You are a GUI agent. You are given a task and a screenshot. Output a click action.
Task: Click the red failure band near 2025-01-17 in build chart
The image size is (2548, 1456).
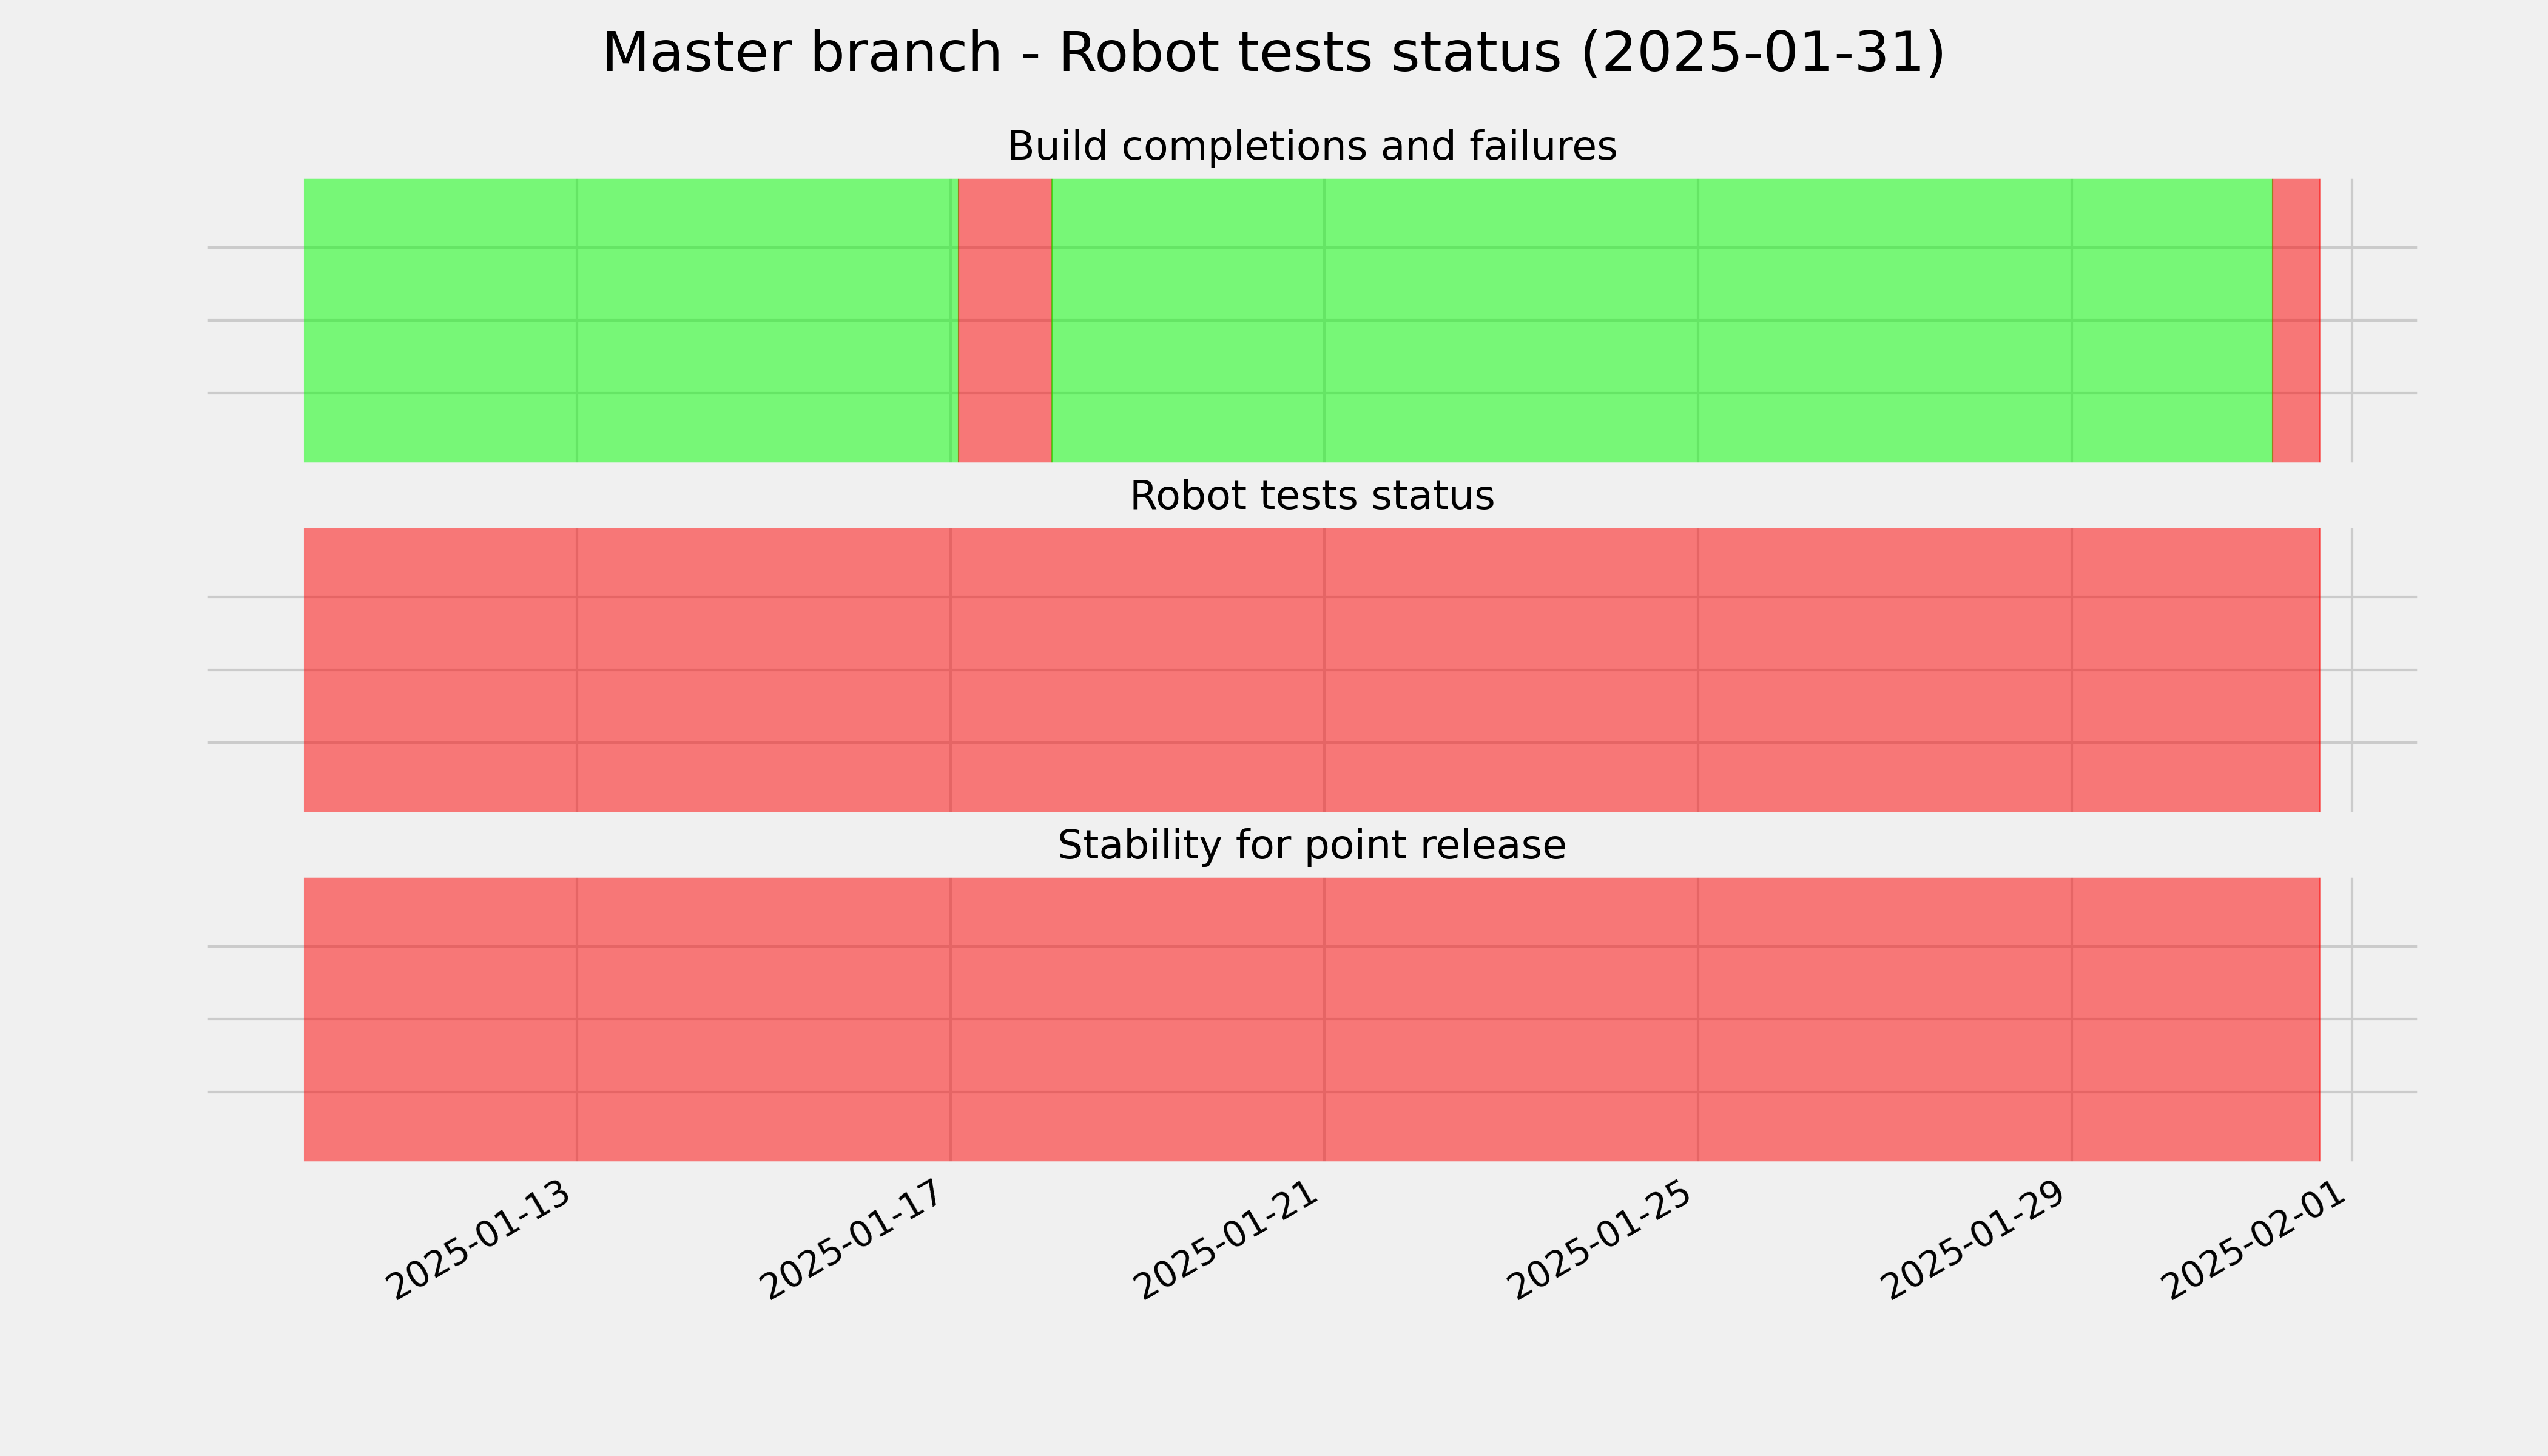coord(1005,320)
